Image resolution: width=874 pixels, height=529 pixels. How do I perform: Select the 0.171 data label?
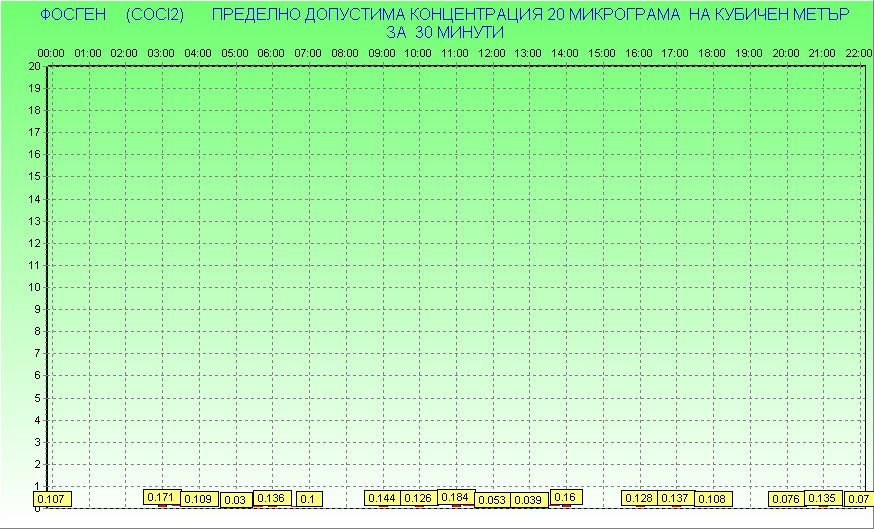tap(162, 497)
